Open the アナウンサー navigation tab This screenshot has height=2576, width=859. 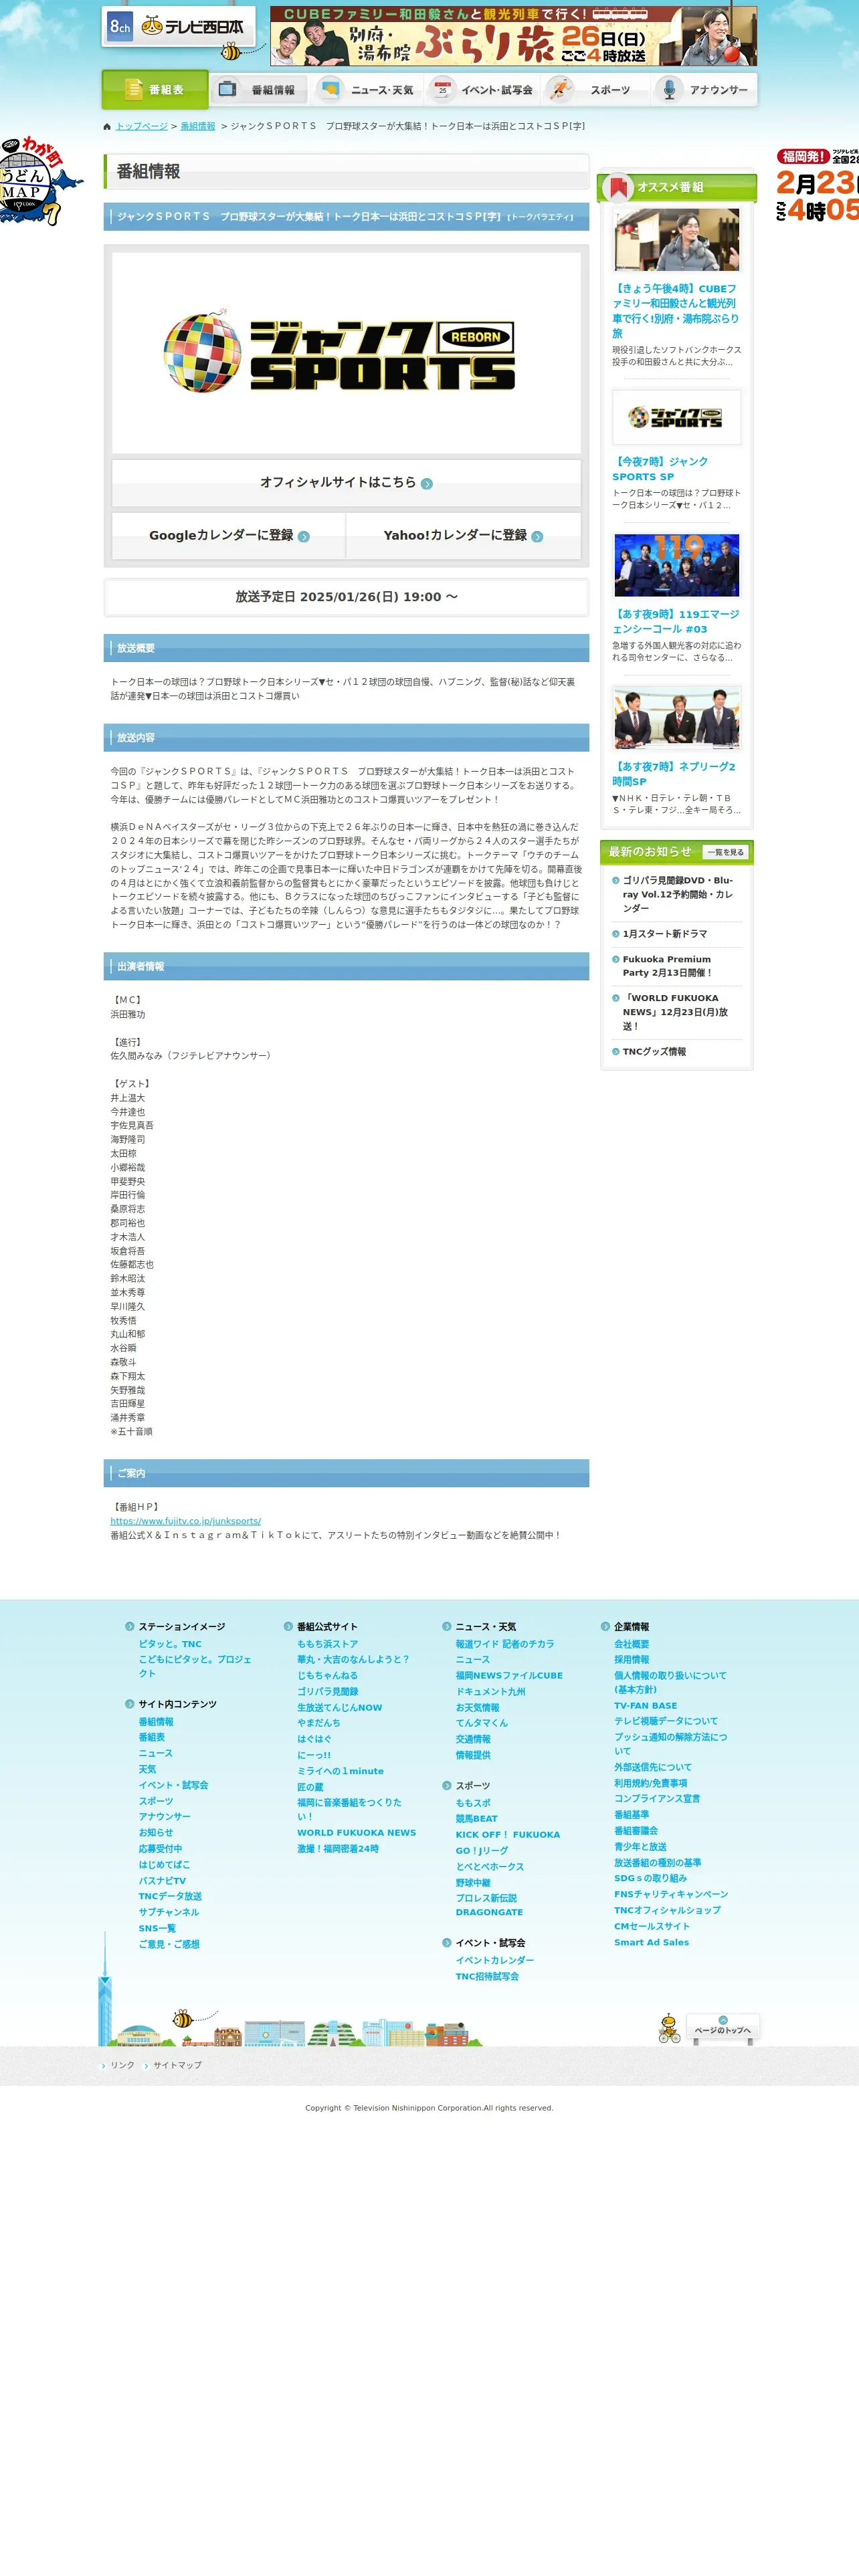704,90
